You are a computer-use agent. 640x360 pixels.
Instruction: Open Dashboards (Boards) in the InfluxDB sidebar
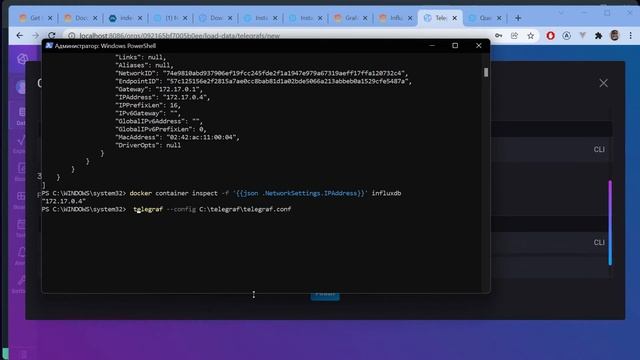21,200
